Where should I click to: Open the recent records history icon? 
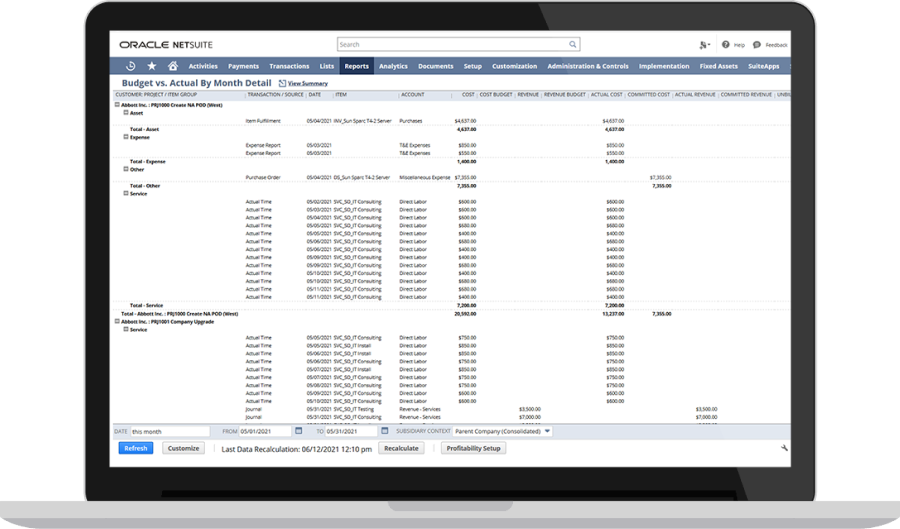click(130, 66)
